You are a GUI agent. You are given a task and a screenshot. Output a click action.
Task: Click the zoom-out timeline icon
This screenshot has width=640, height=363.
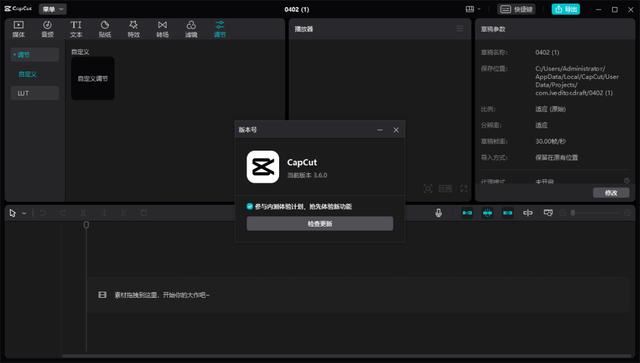coord(563,213)
